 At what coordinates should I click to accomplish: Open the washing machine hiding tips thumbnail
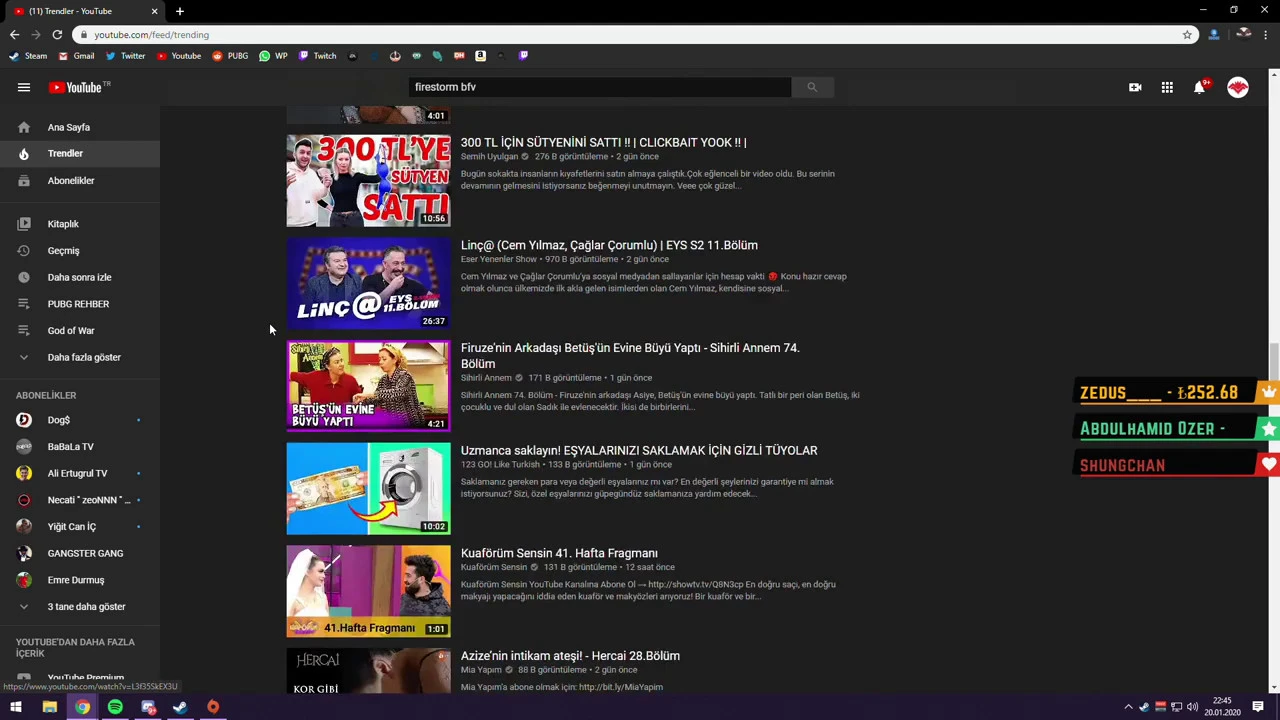(368, 489)
